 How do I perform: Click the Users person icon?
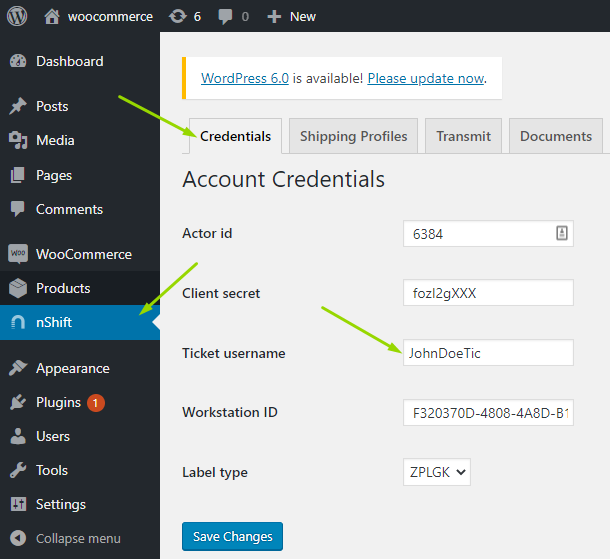point(18,436)
